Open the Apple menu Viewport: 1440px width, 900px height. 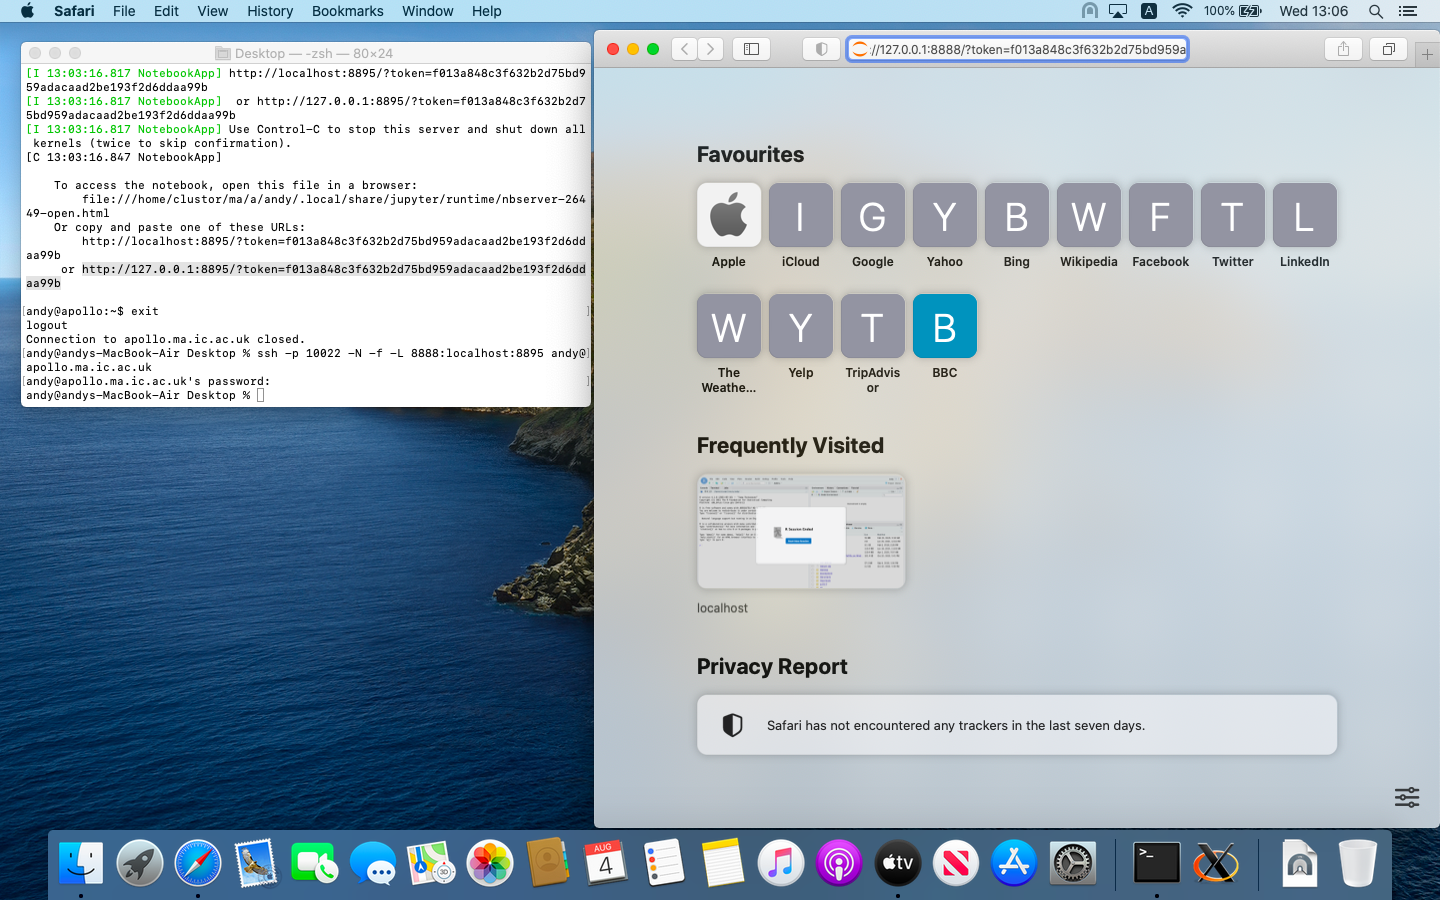27,11
